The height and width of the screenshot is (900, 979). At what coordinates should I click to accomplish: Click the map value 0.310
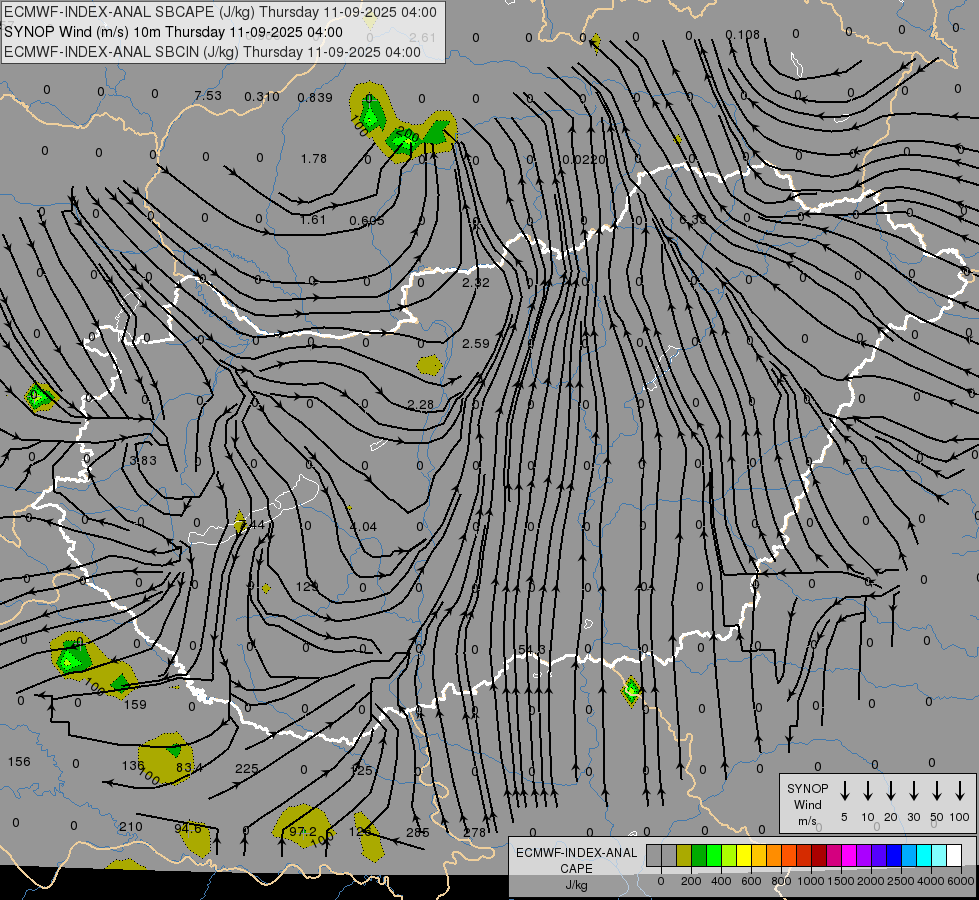click(x=262, y=97)
